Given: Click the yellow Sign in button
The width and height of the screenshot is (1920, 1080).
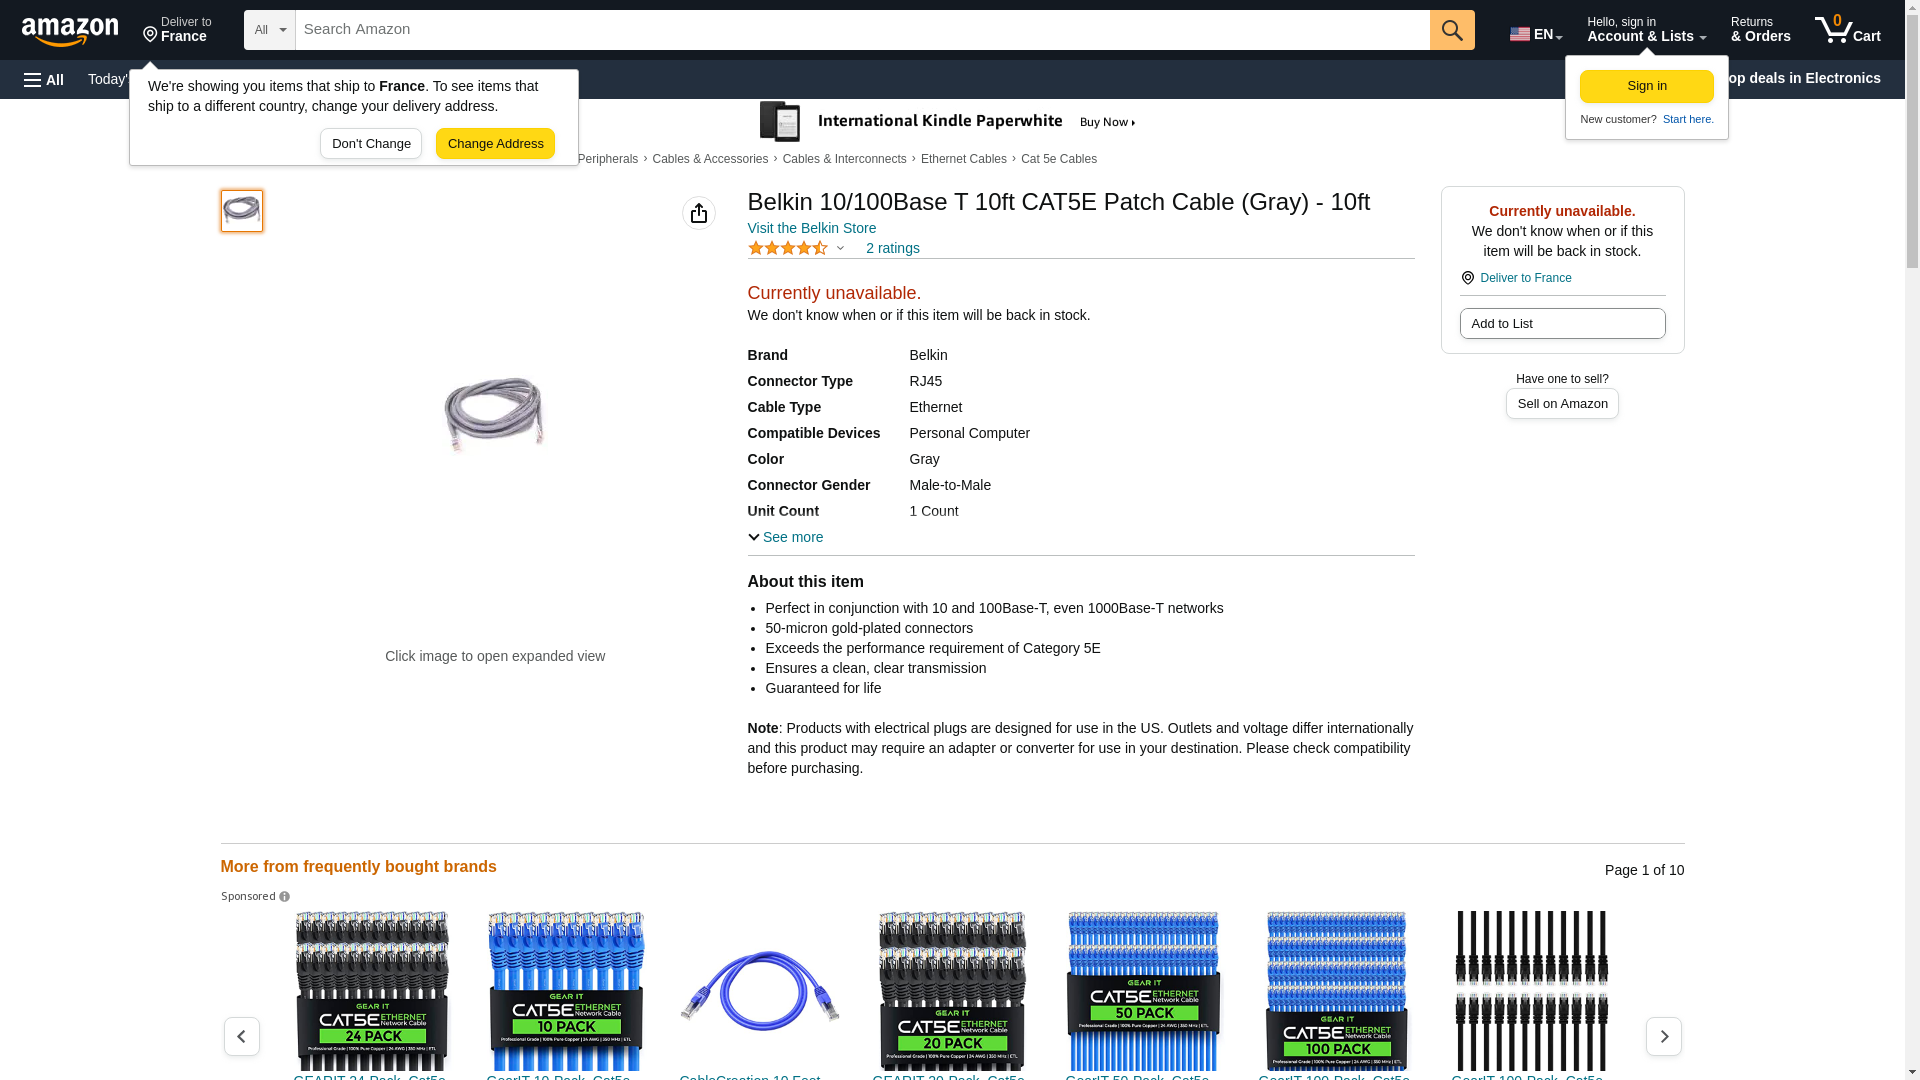Looking at the screenshot, I should (1646, 87).
